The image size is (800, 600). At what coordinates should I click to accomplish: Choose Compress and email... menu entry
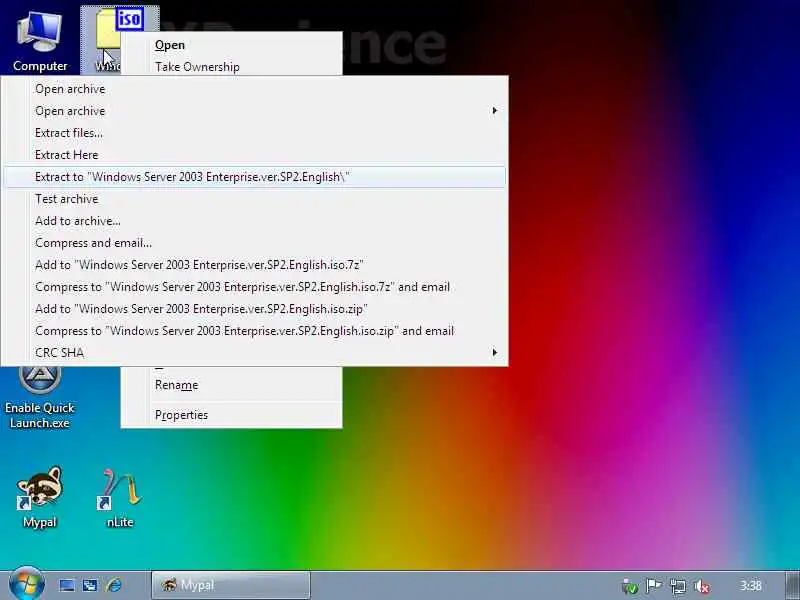coord(254,243)
